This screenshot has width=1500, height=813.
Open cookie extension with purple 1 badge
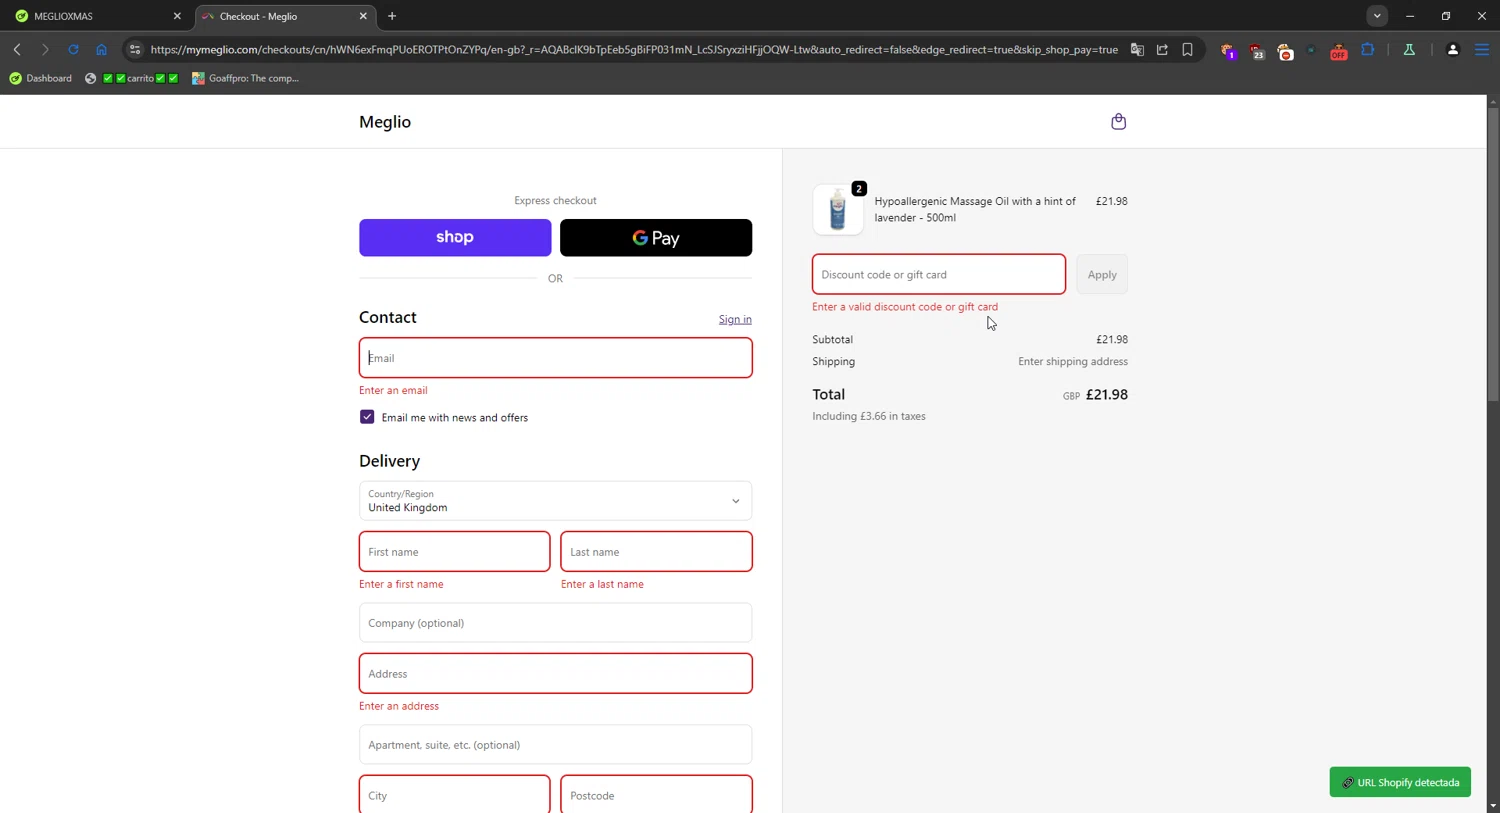(1229, 51)
